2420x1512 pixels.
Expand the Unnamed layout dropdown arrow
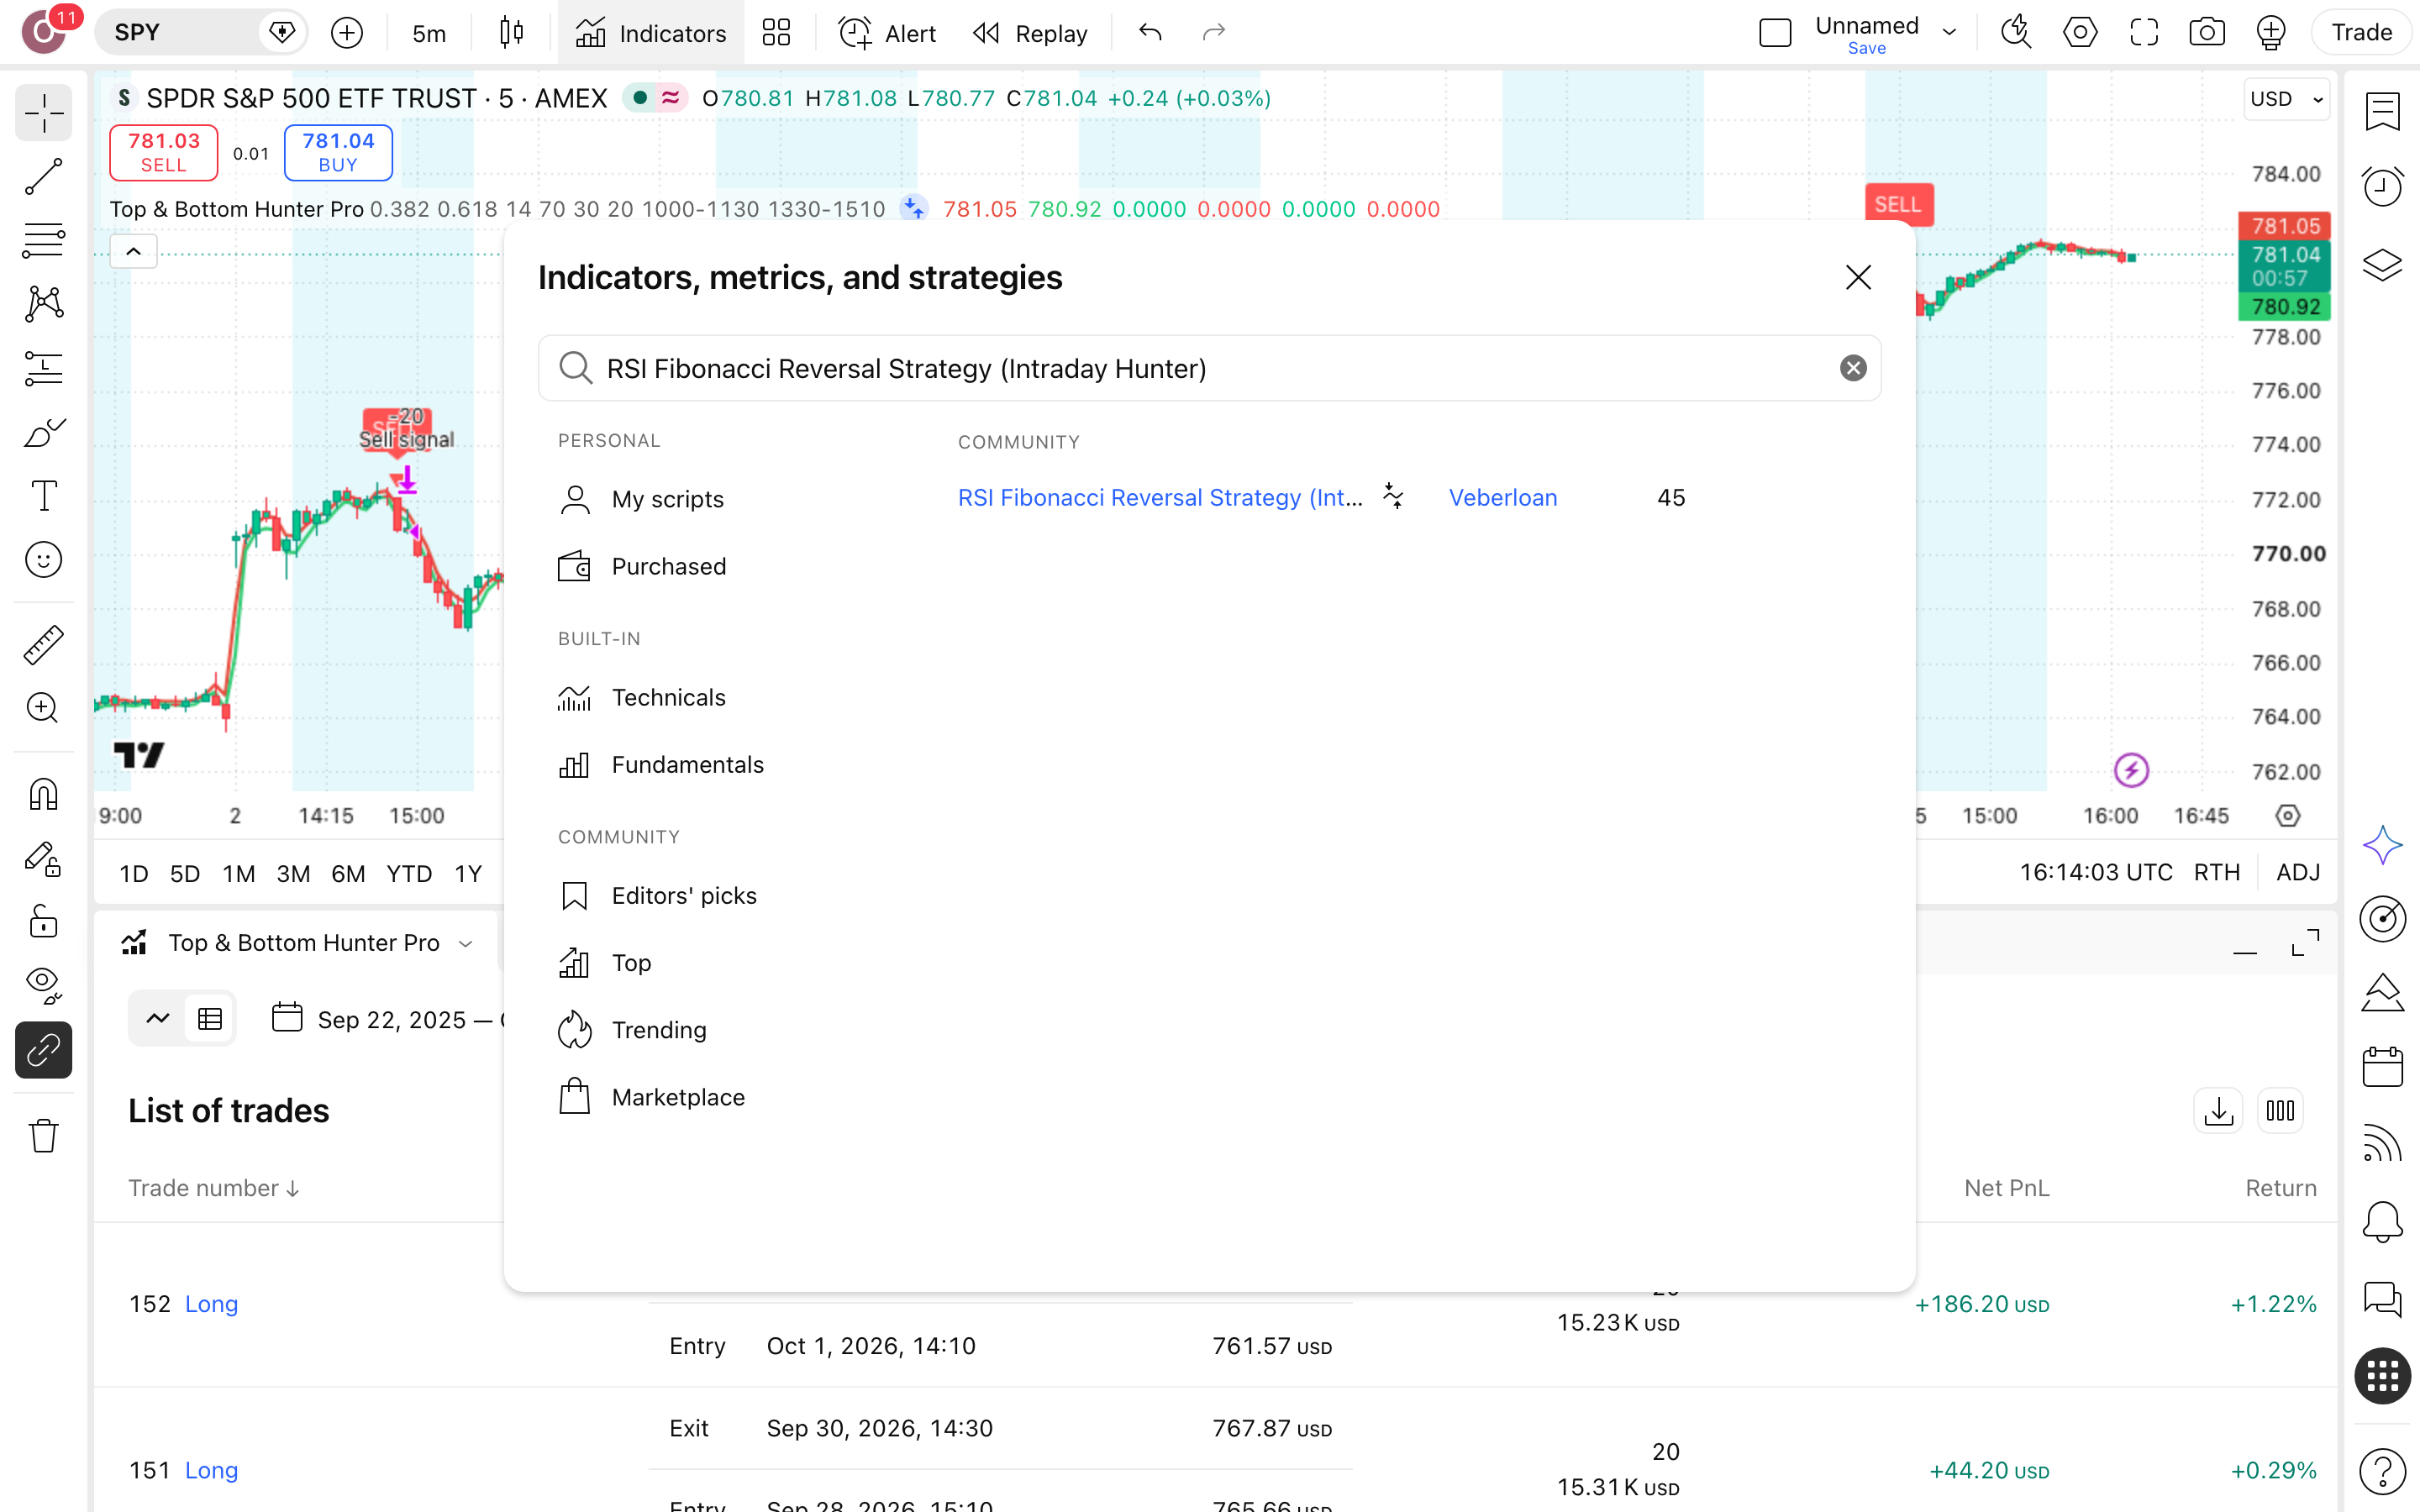(x=1949, y=33)
